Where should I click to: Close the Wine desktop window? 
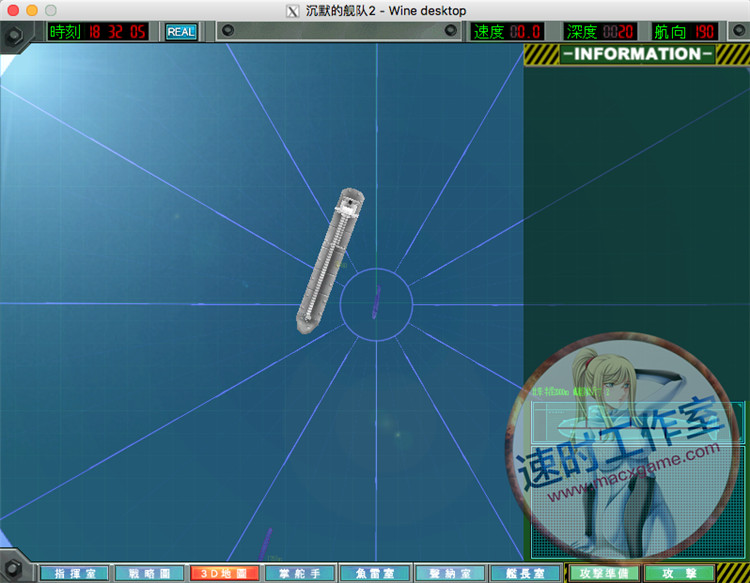point(13,10)
